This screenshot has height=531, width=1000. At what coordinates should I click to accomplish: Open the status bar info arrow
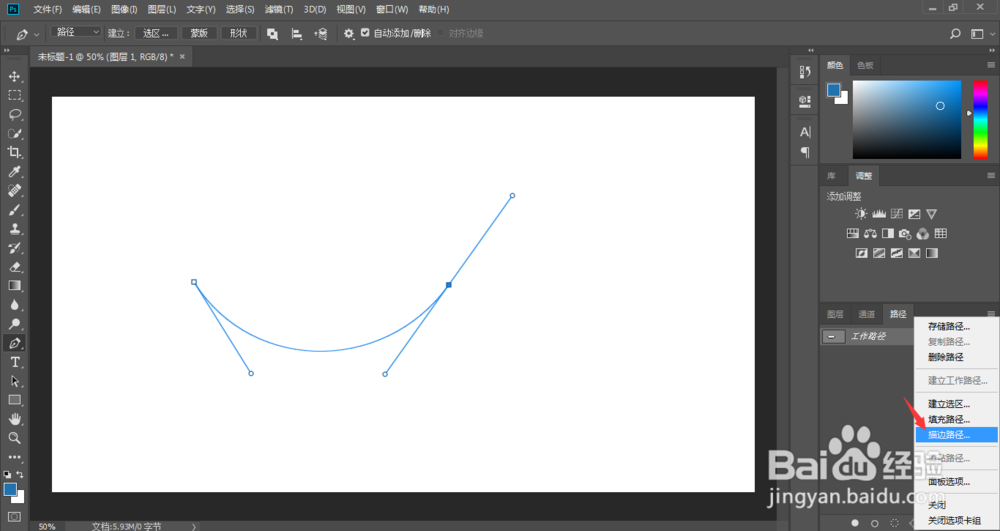tap(194, 527)
